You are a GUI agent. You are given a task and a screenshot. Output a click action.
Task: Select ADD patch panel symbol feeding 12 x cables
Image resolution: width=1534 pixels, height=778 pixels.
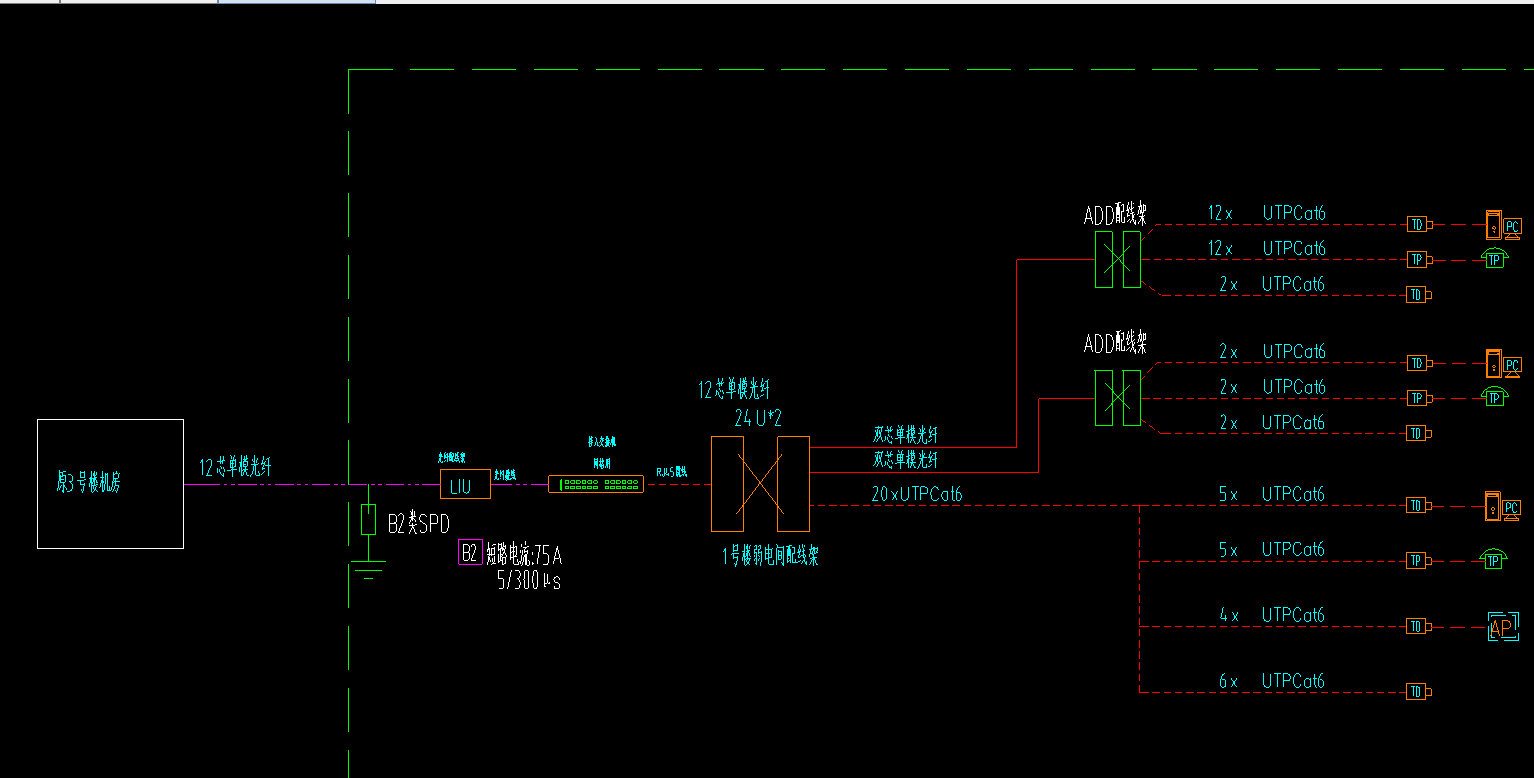coord(1118,259)
